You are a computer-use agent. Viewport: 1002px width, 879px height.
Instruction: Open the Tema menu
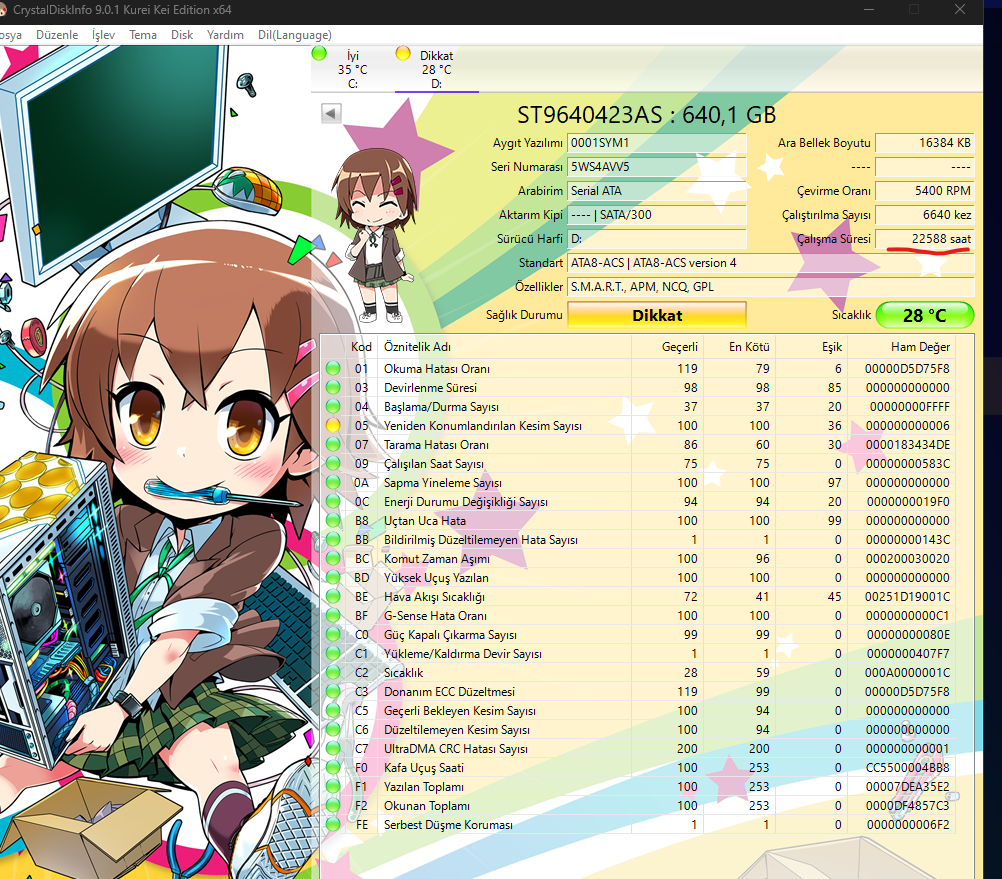coord(143,35)
